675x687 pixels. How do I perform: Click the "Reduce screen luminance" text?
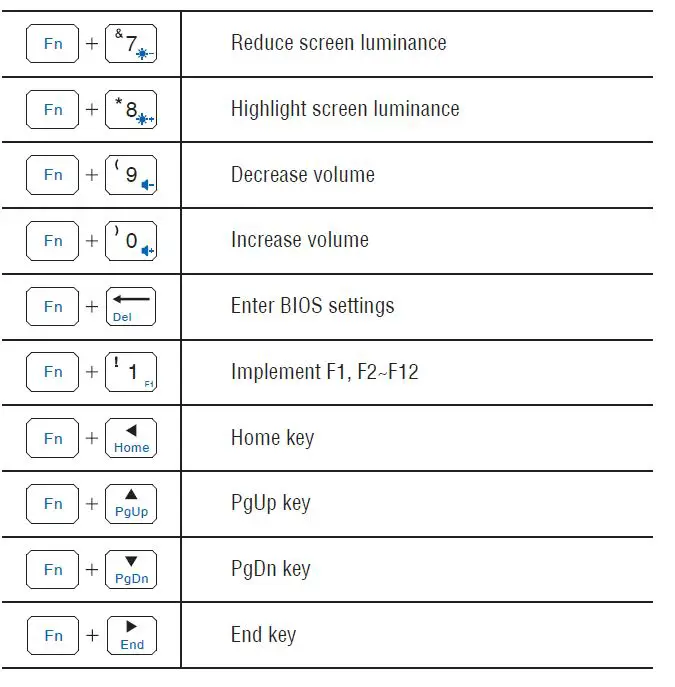click(x=338, y=43)
